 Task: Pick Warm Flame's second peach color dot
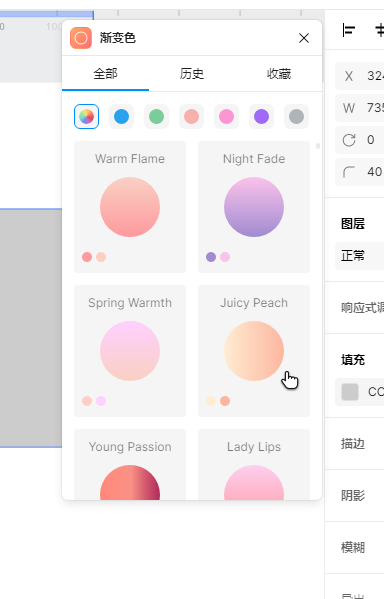(101, 257)
